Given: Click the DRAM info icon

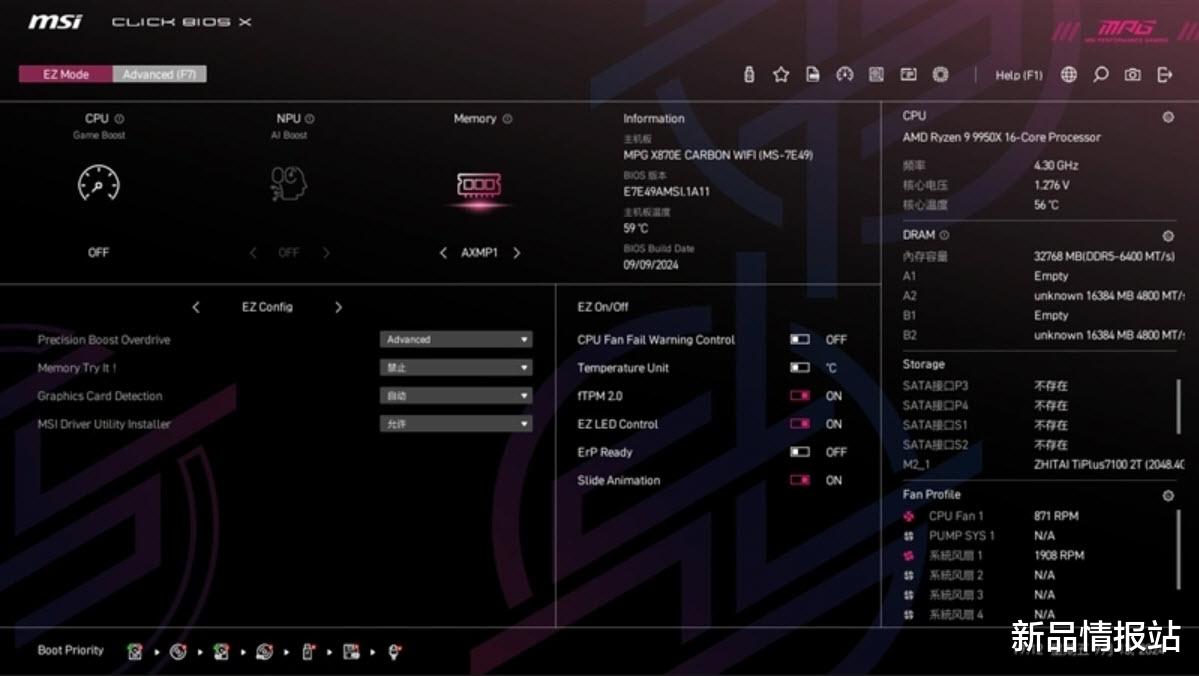Looking at the screenshot, I should (944, 236).
